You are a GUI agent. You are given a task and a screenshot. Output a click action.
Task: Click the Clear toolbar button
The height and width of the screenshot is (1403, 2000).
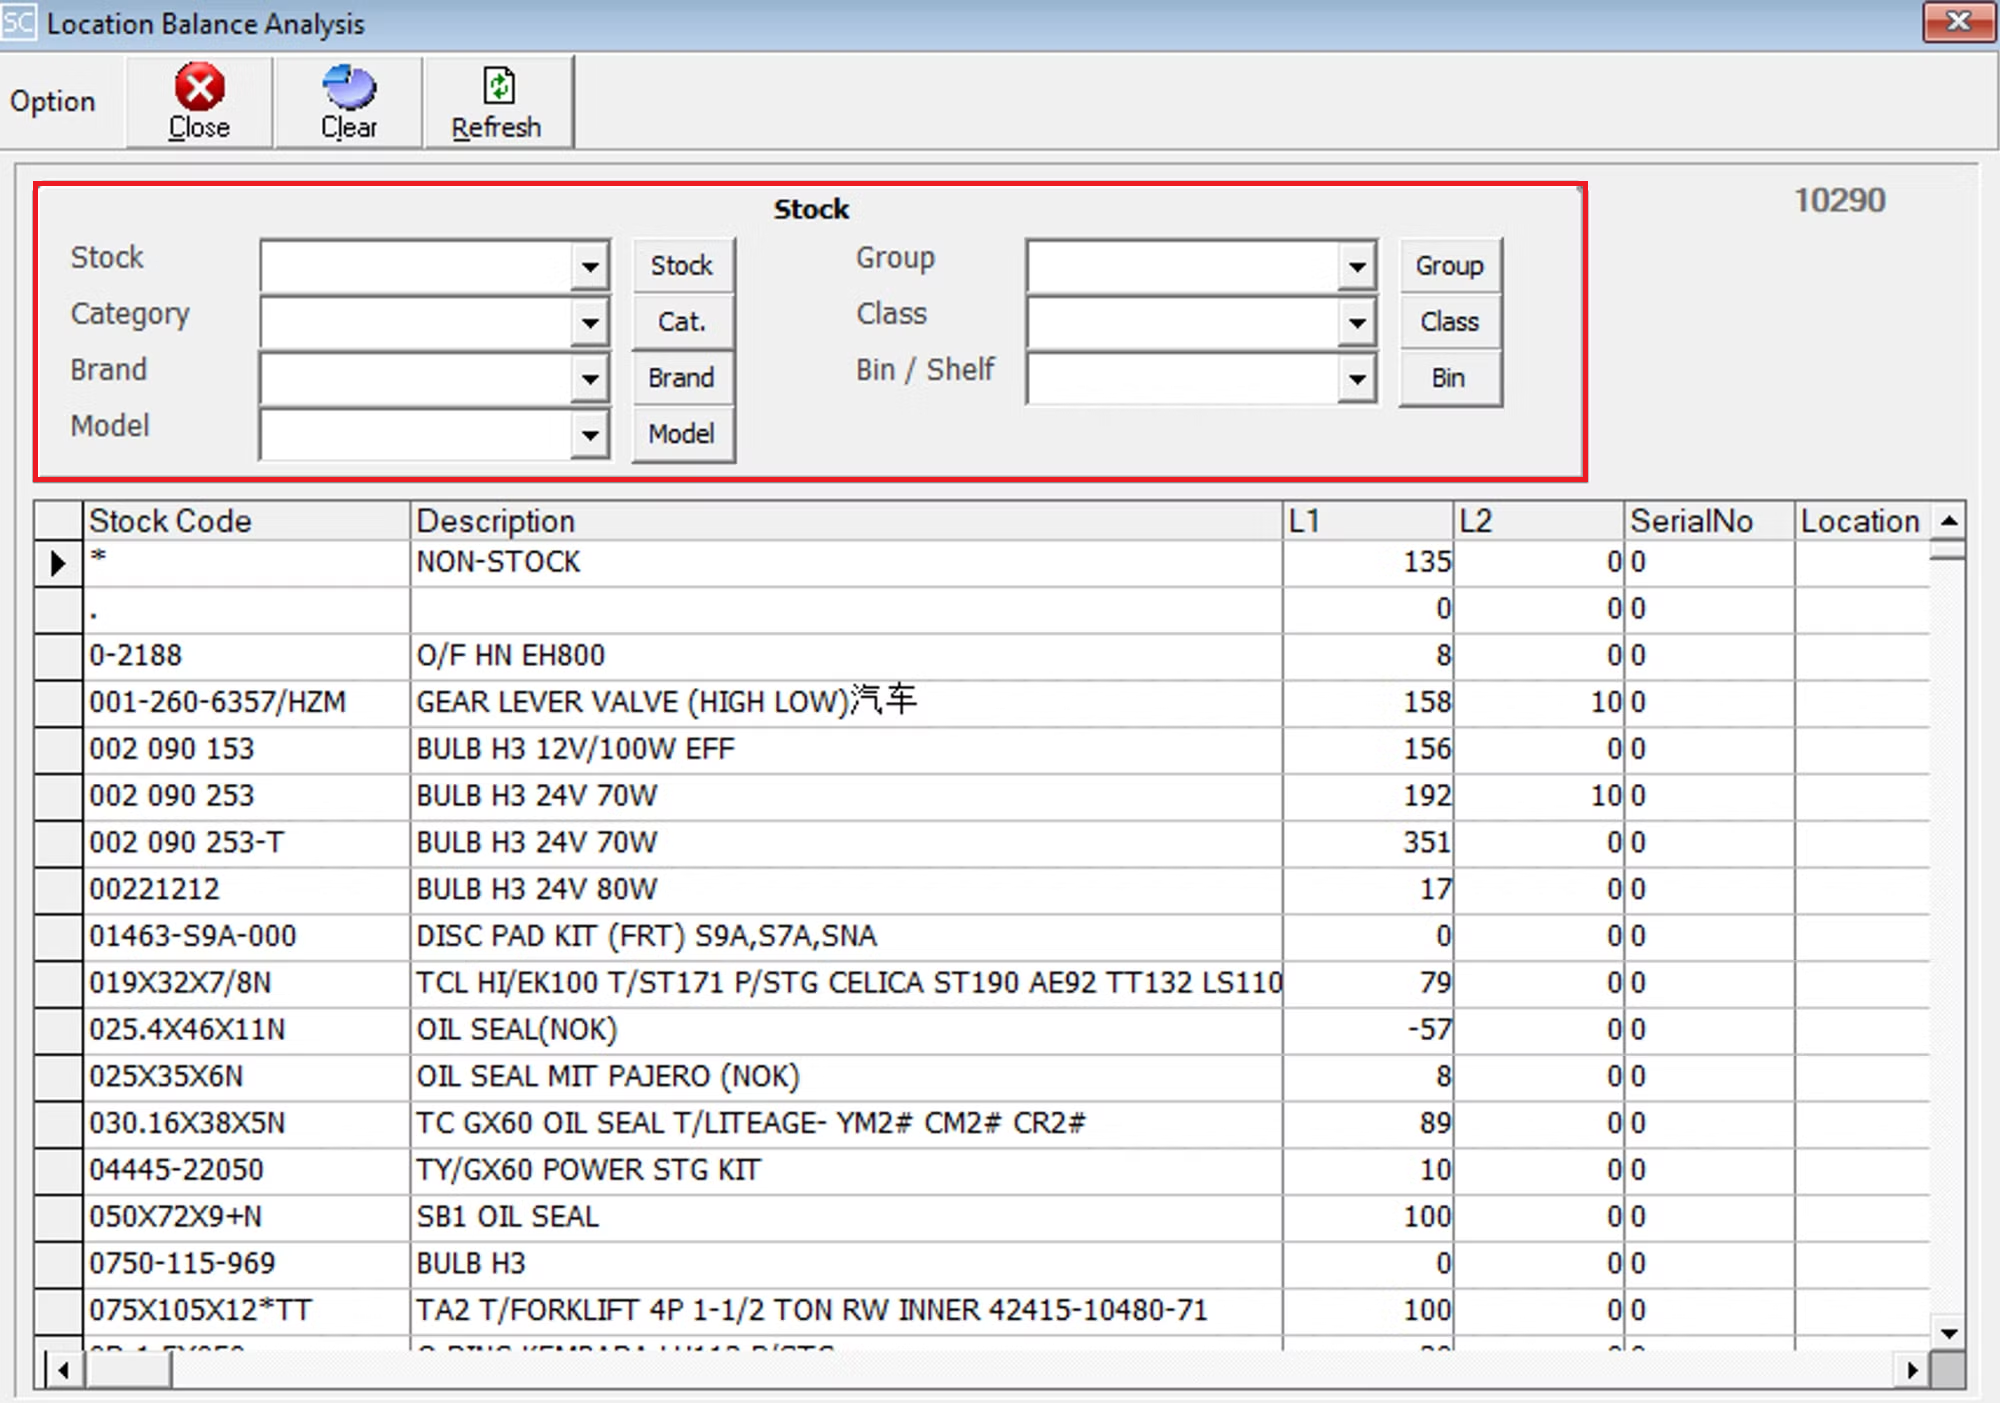[x=349, y=102]
